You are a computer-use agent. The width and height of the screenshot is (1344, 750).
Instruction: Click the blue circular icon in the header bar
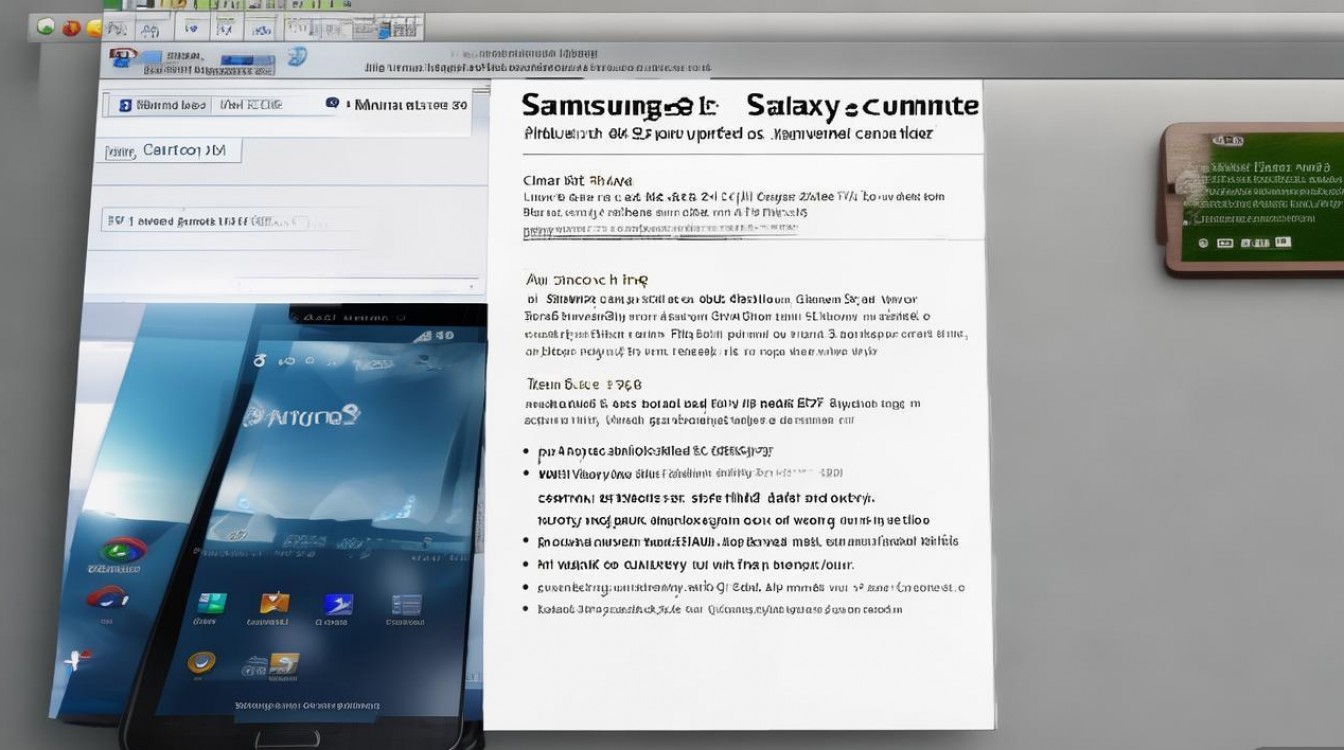297,57
